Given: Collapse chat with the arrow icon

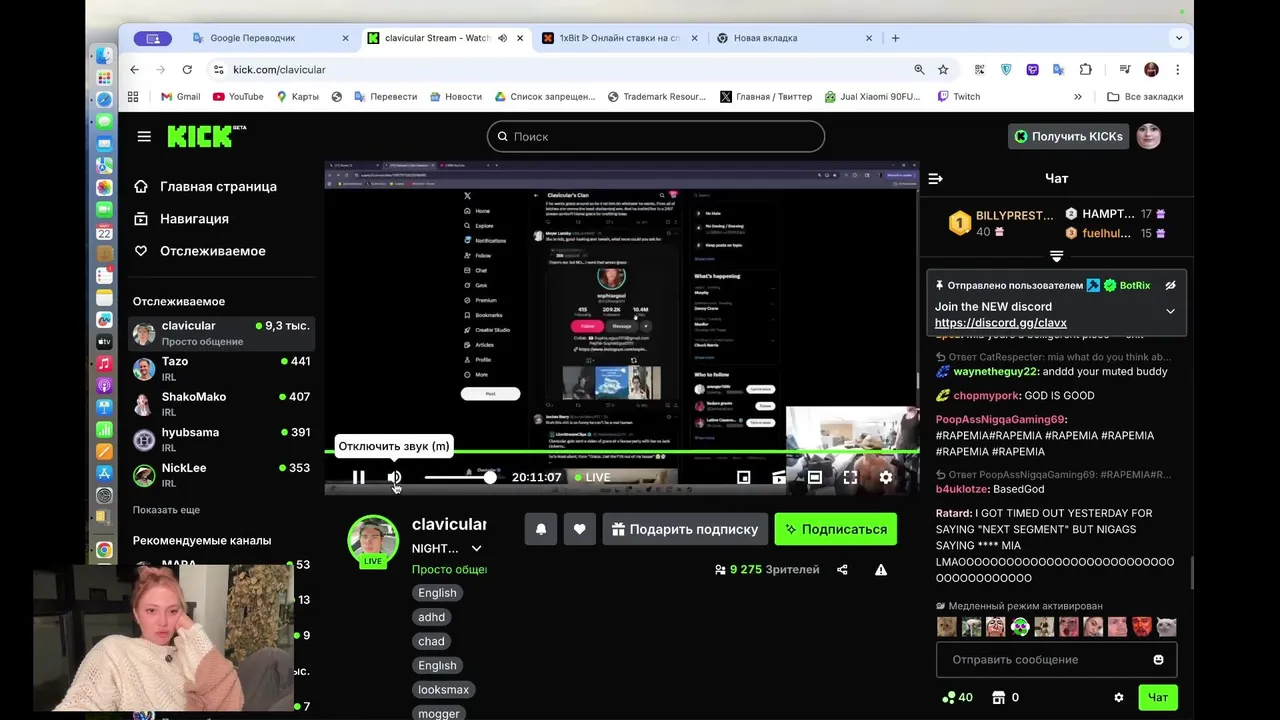Looking at the screenshot, I should [935, 179].
